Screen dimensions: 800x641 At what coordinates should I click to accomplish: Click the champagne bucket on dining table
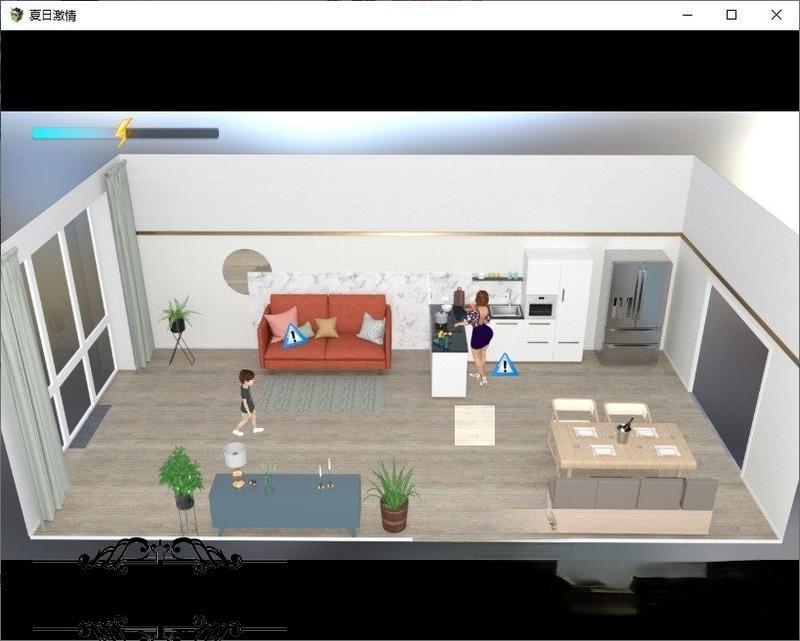[x=623, y=432]
